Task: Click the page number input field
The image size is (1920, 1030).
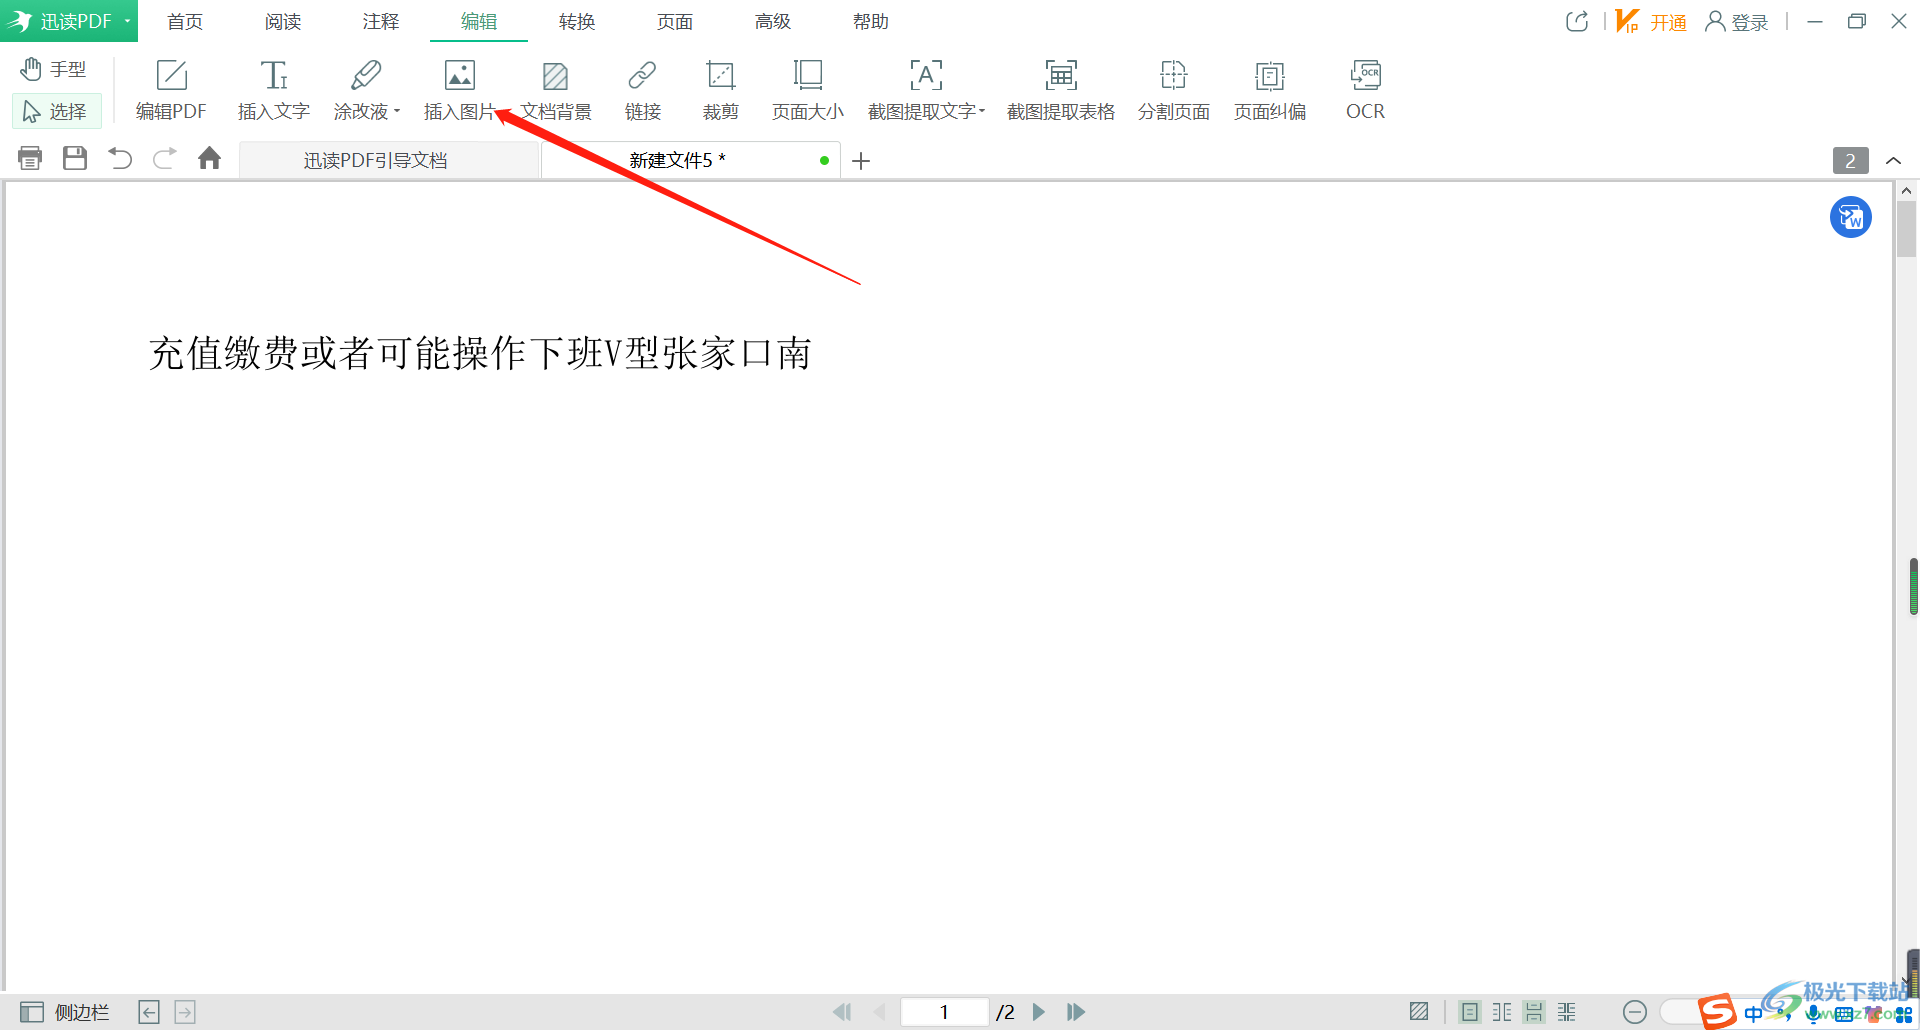Action: click(944, 1012)
